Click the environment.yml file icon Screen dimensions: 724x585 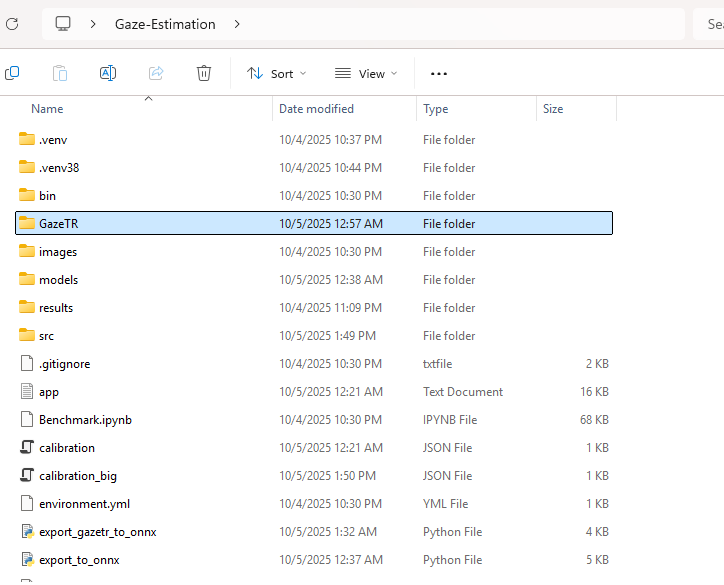click(27, 503)
